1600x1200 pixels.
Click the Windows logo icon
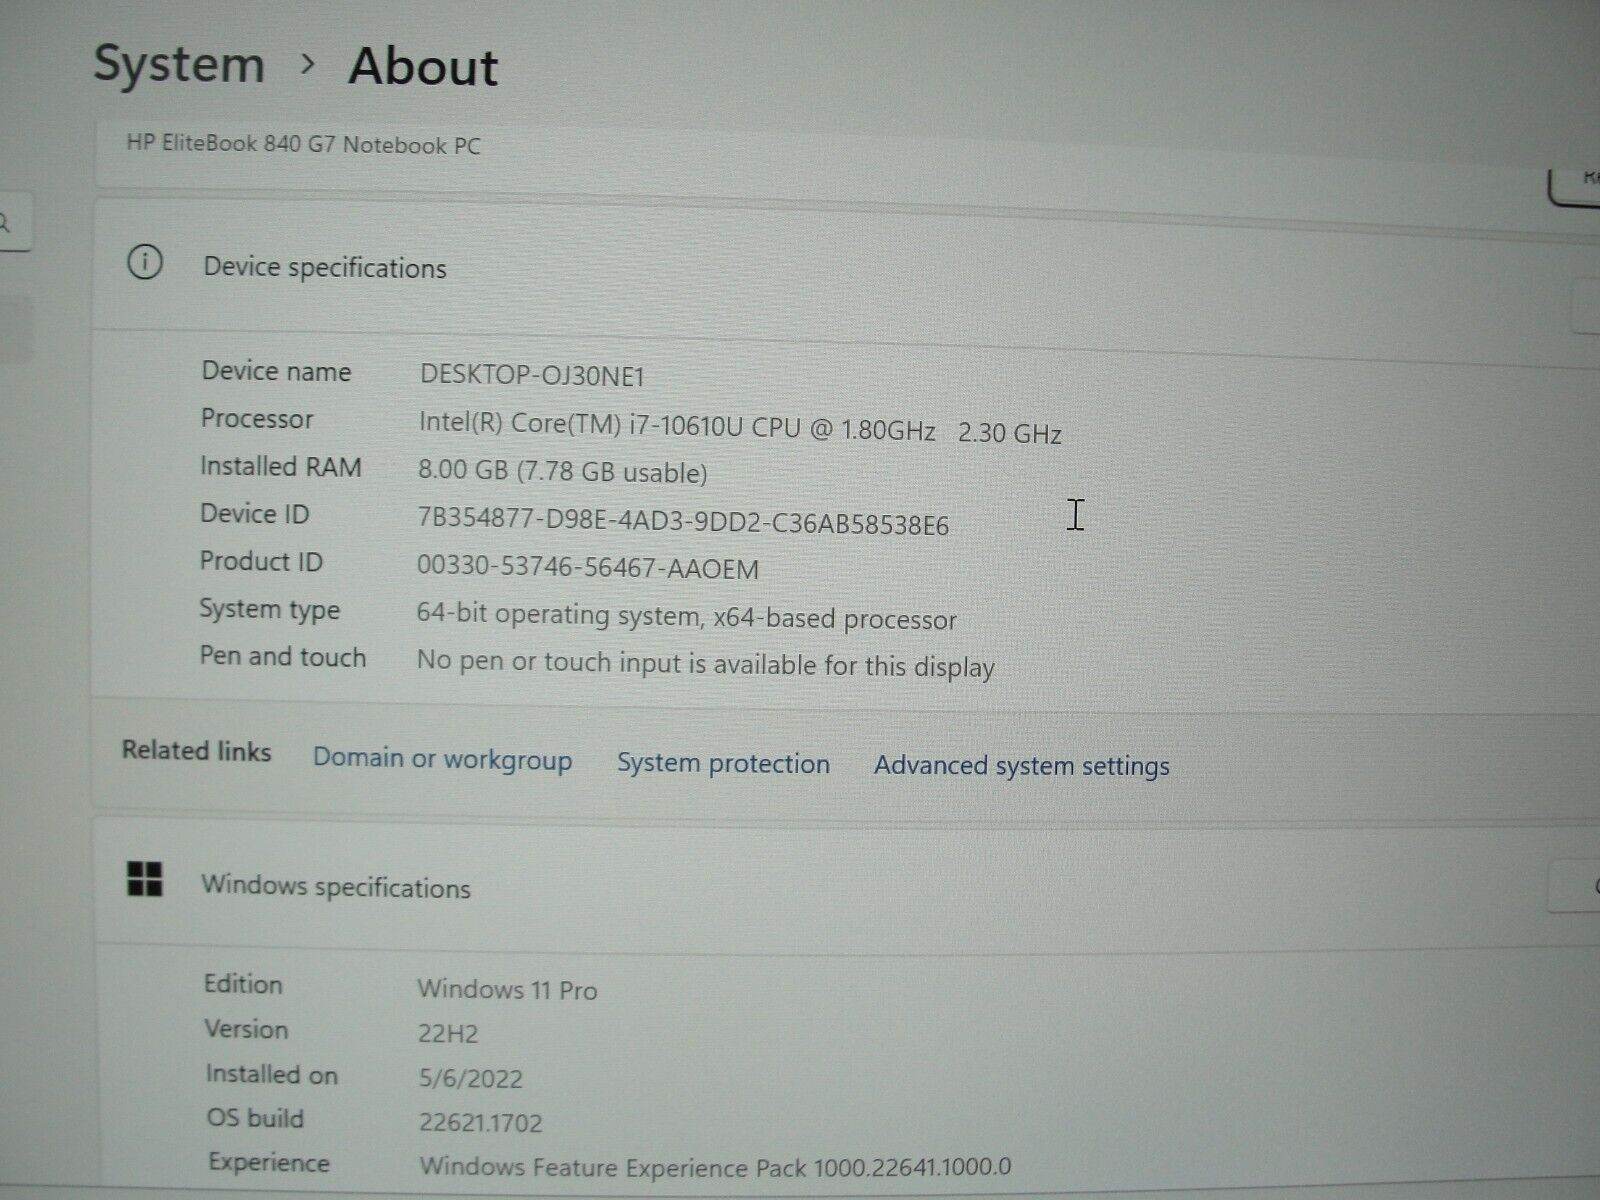point(145,880)
